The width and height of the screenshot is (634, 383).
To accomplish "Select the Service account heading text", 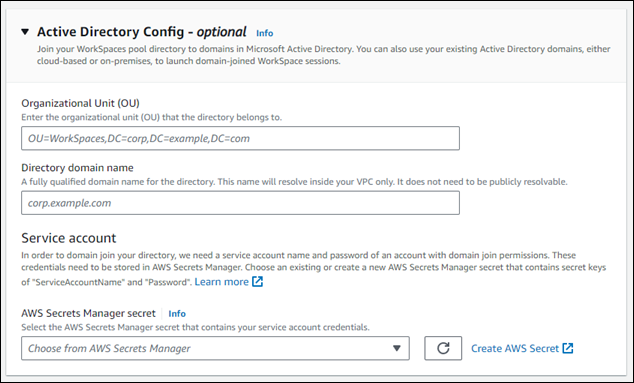I will tap(69, 238).
